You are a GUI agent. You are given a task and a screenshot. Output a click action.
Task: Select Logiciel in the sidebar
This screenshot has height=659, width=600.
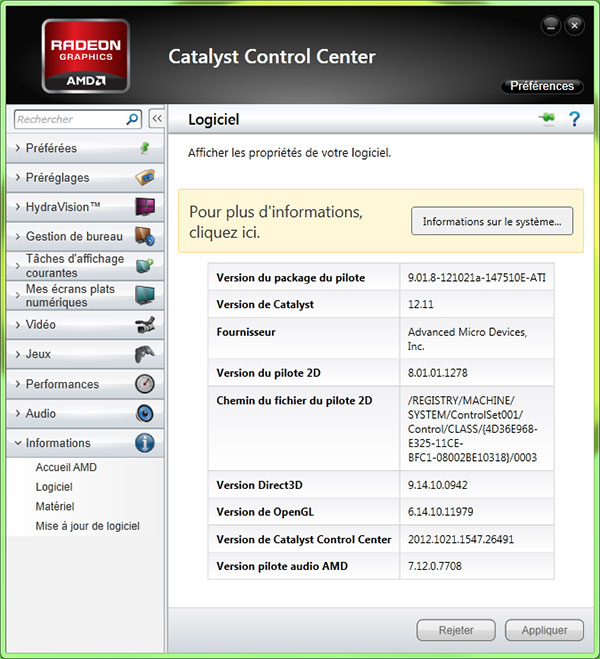[x=54, y=487]
